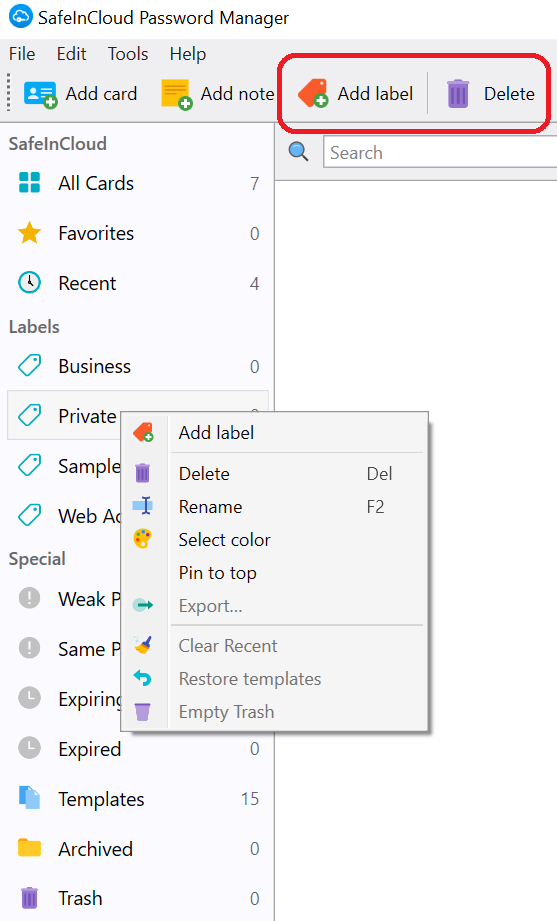Open the Help menu
Viewport: 557px width, 921px height.
click(x=188, y=54)
